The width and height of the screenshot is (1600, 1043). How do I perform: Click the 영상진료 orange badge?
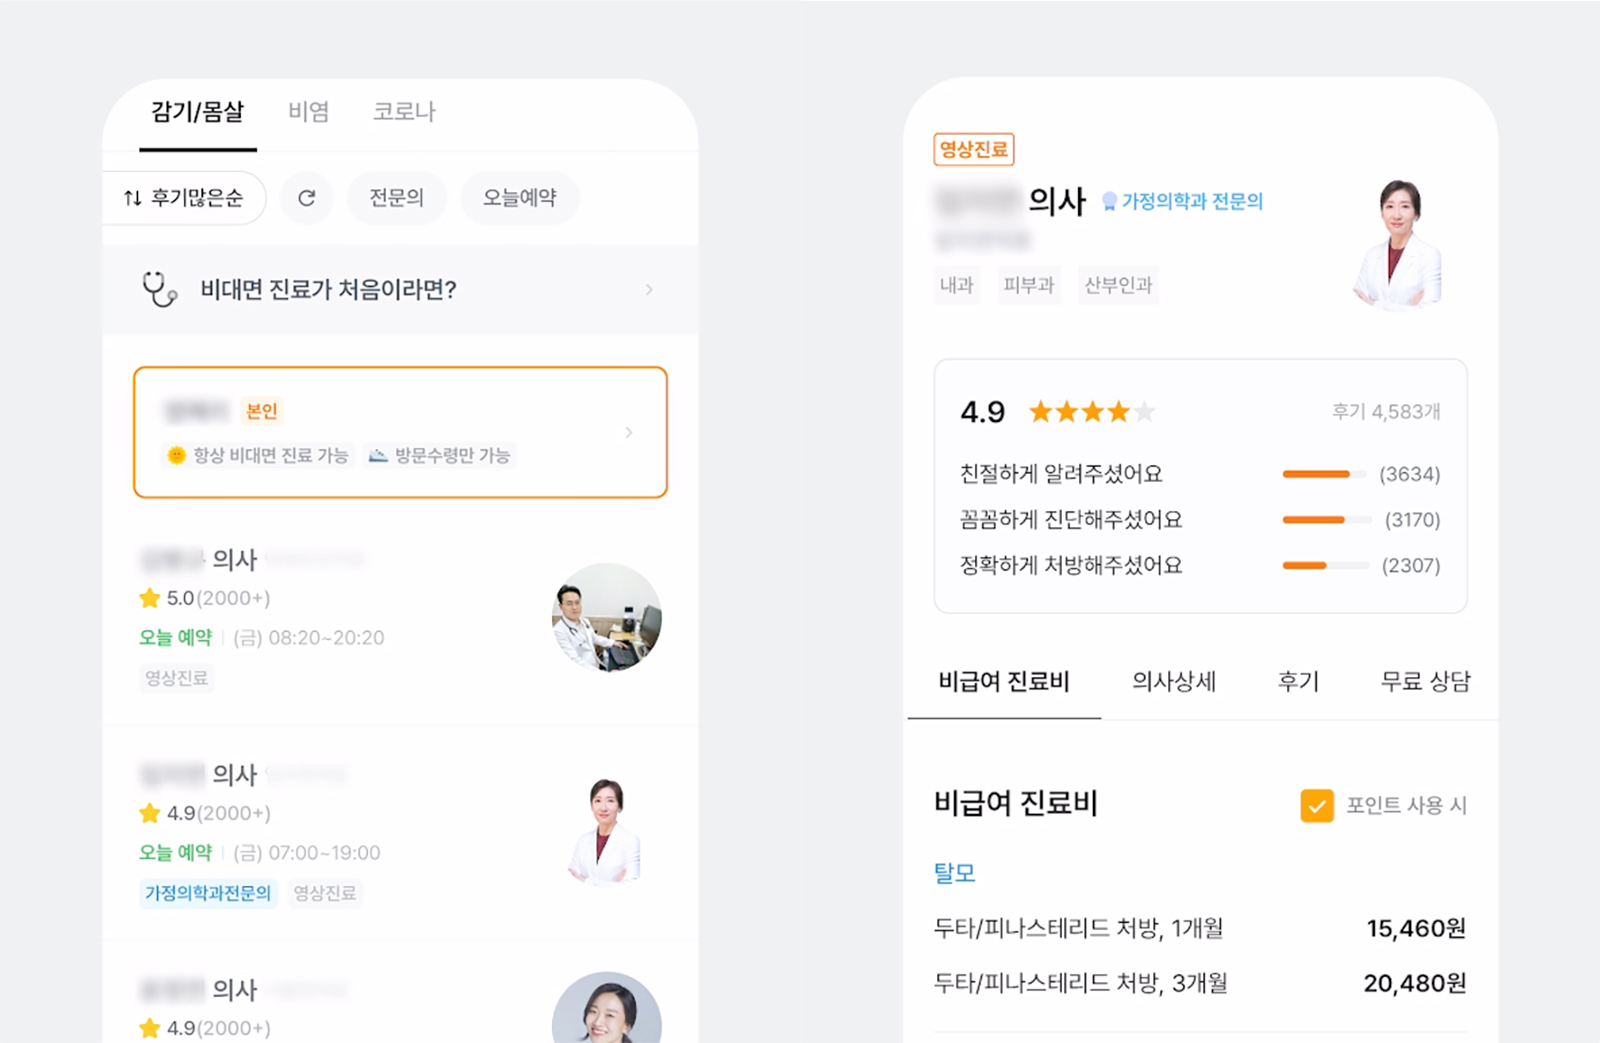[974, 150]
